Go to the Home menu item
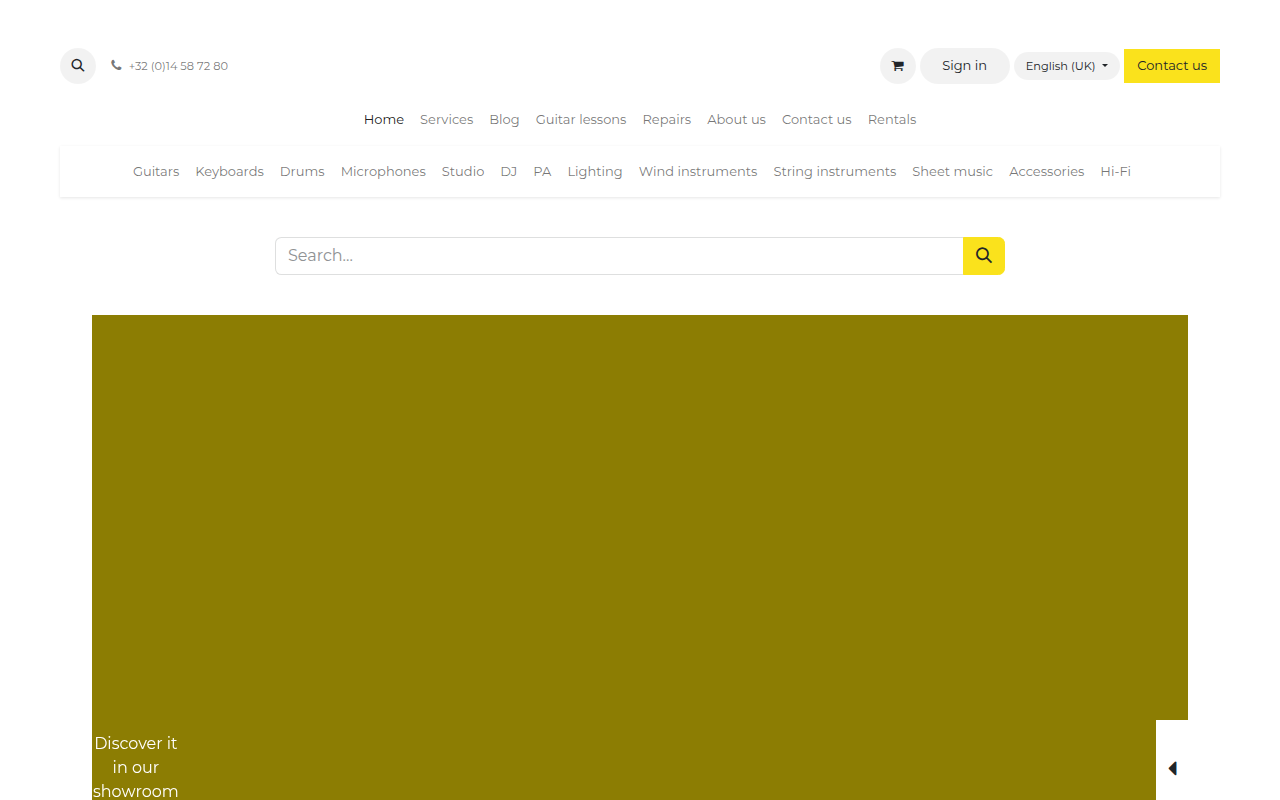1280x800 pixels. click(384, 119)
